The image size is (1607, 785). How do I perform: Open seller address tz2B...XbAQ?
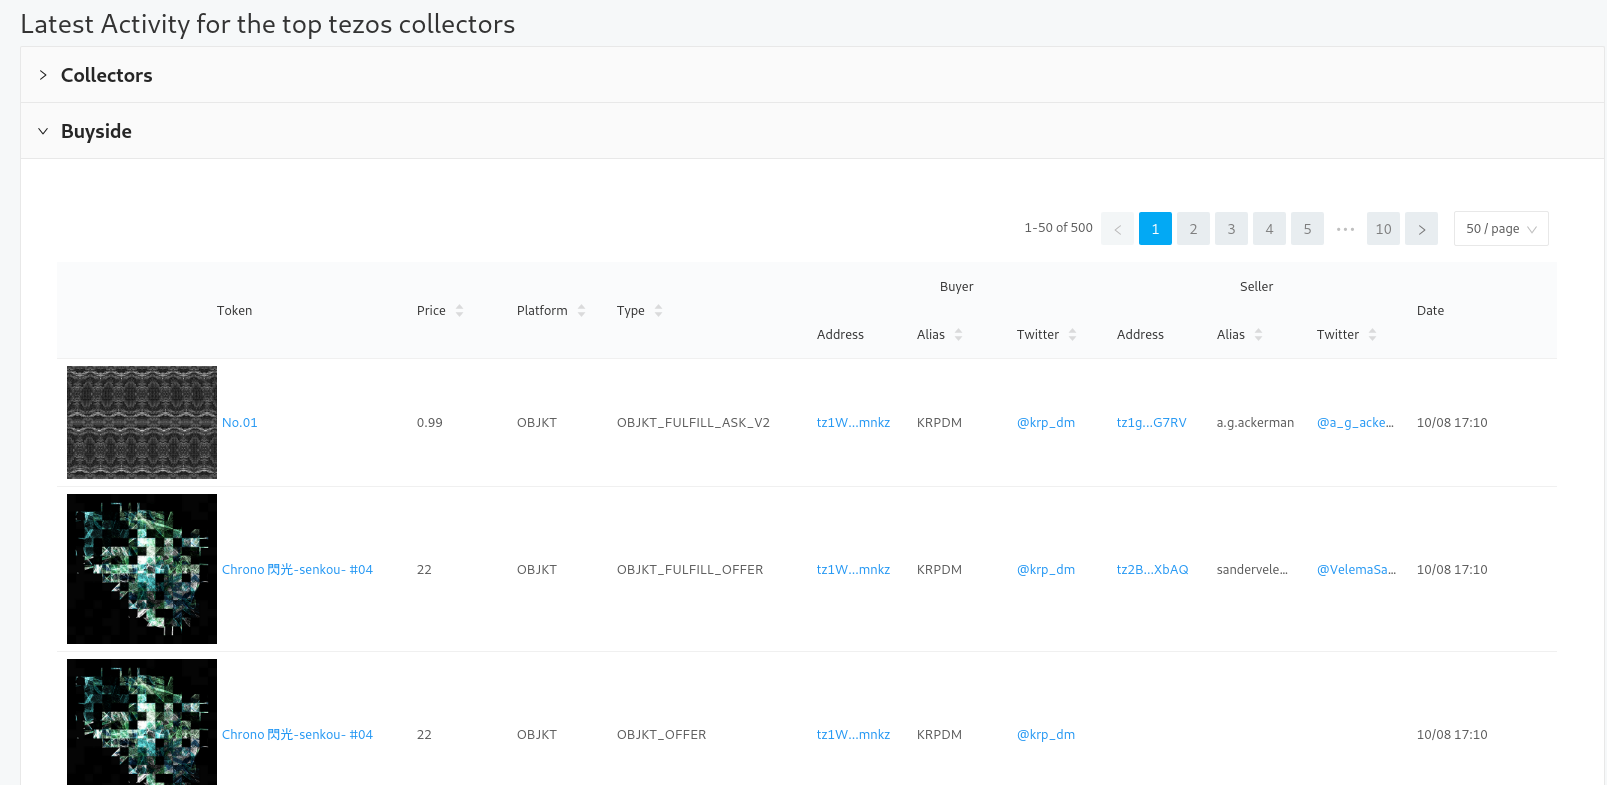coord(1152,570)
